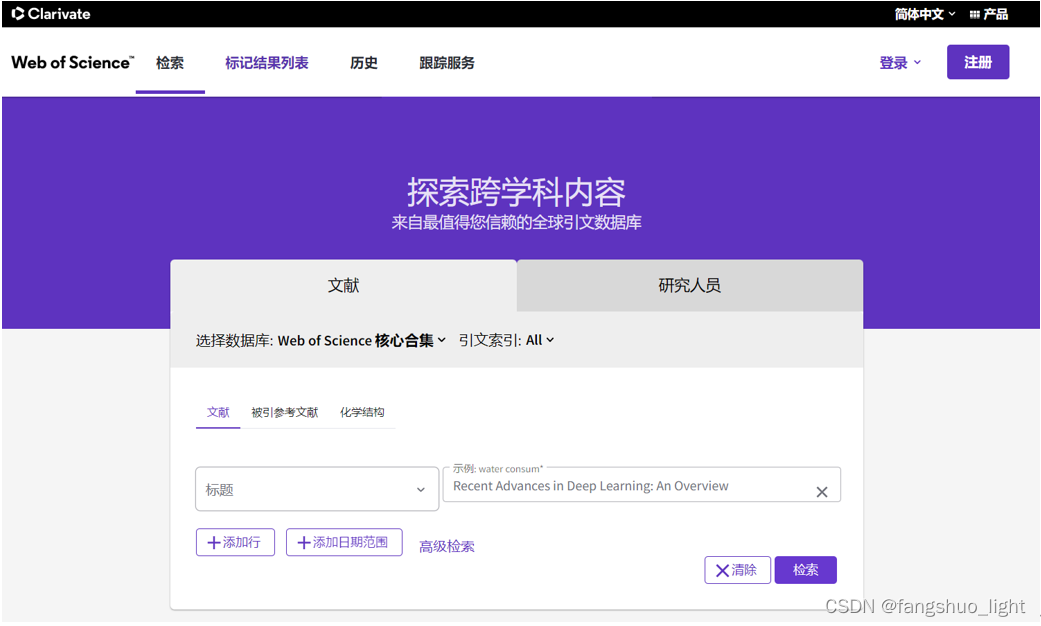Click the 添加日期范围 button
The width and height of the screenshot is (1041, 626).
tap(344, 542)
